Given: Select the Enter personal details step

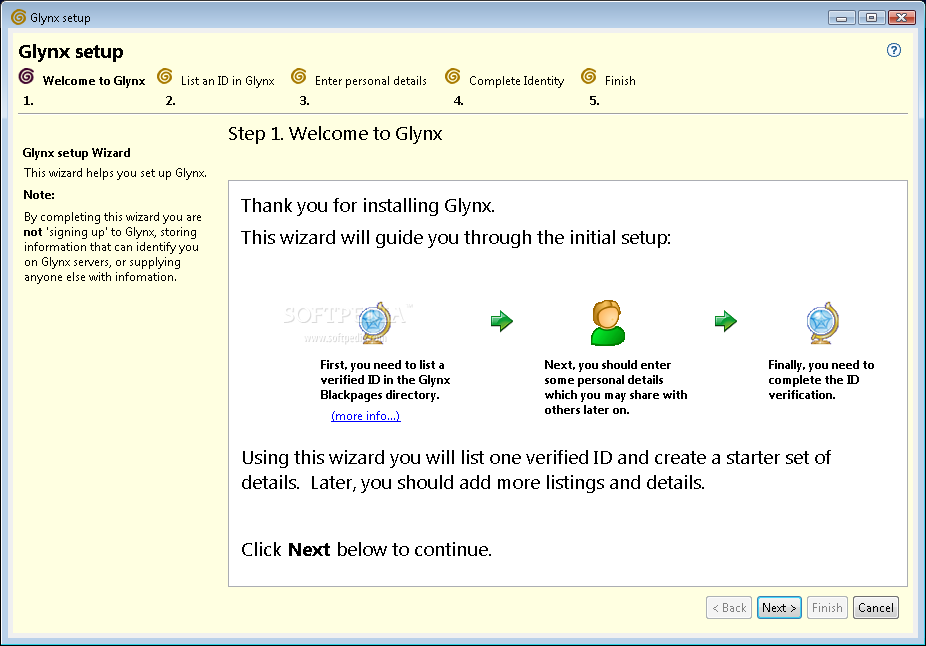Looking at the screenshot, I should coord(371,81).
